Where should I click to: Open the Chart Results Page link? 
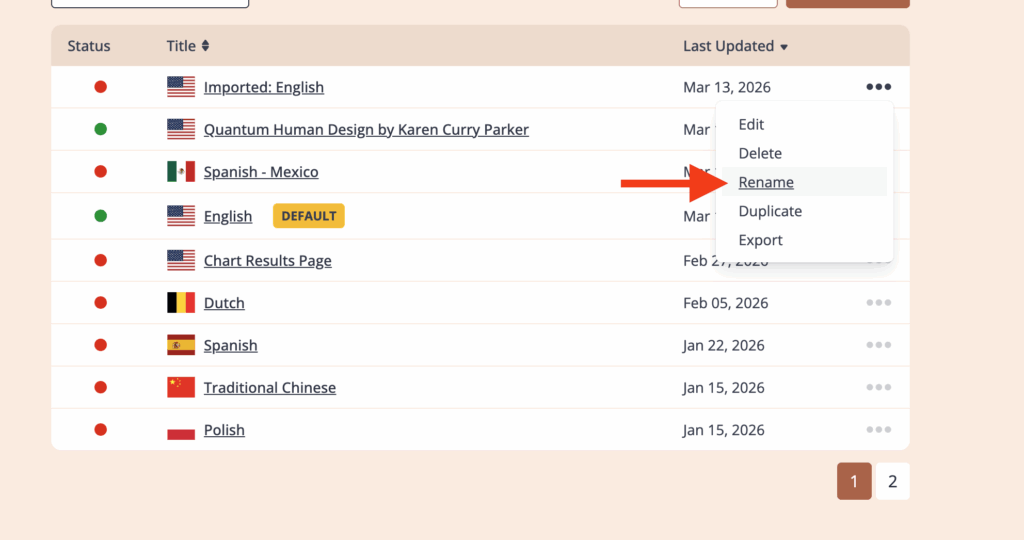[267, 261]
